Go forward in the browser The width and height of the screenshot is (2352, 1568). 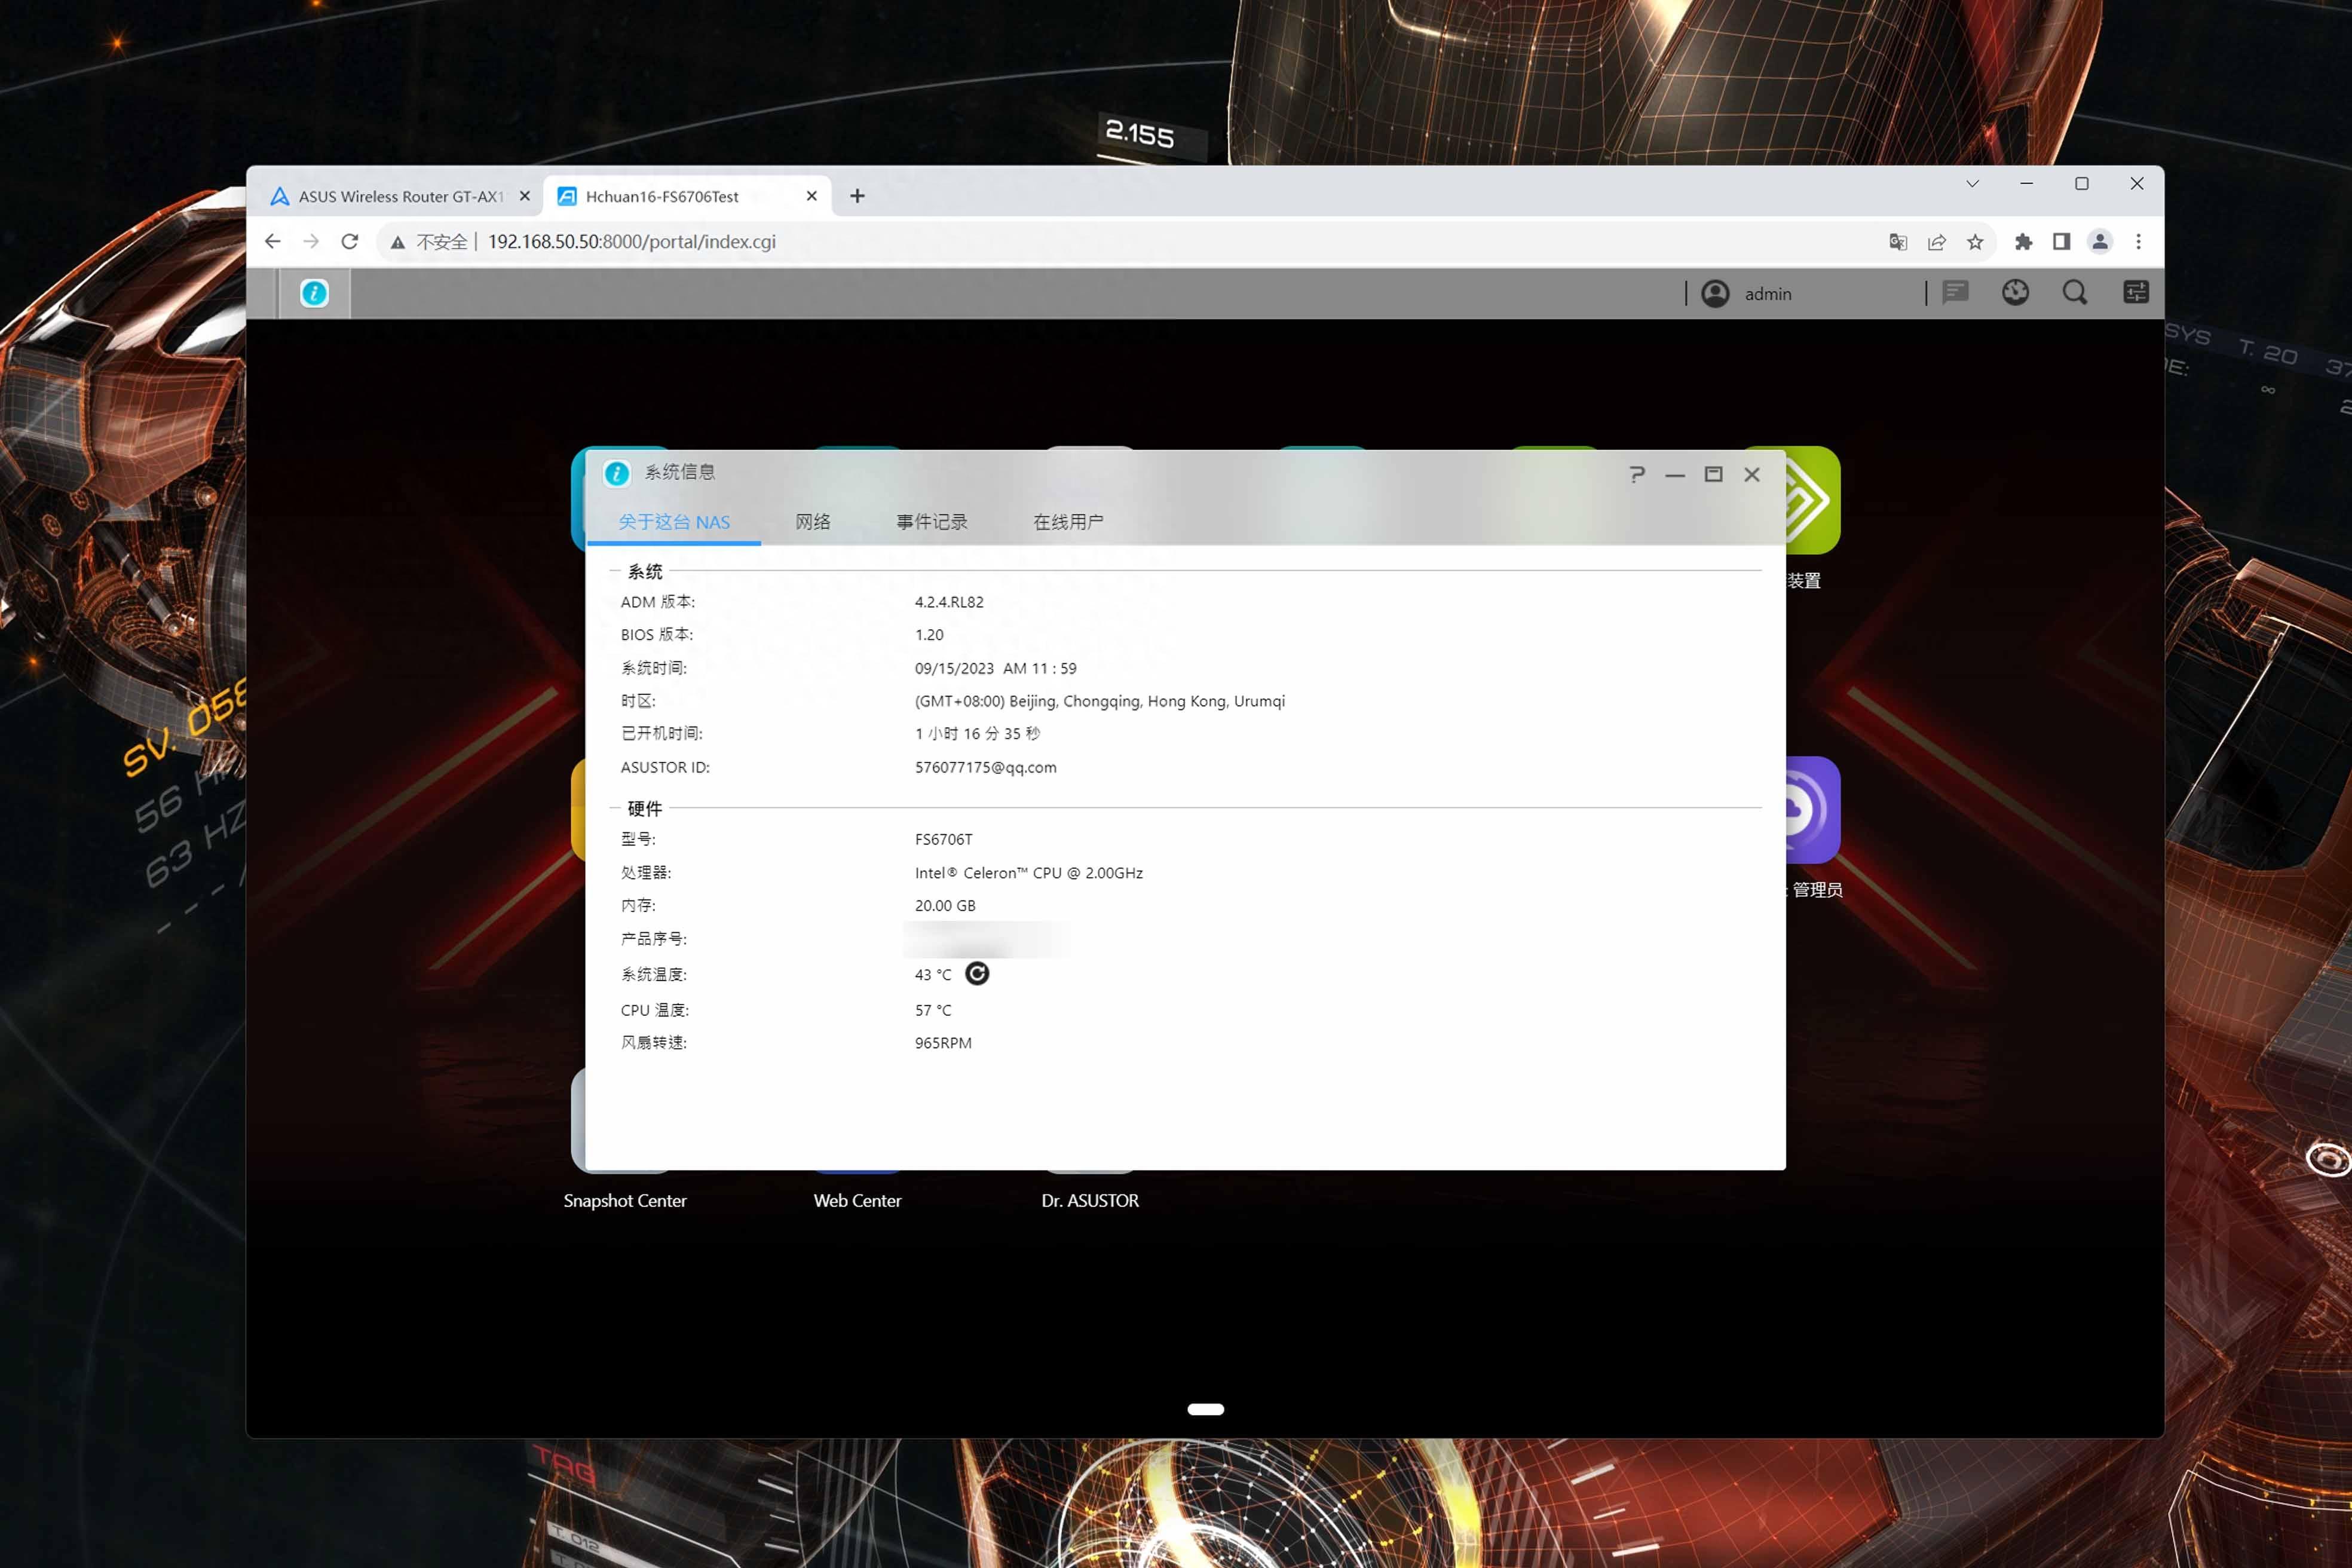(x=311, y=242)
